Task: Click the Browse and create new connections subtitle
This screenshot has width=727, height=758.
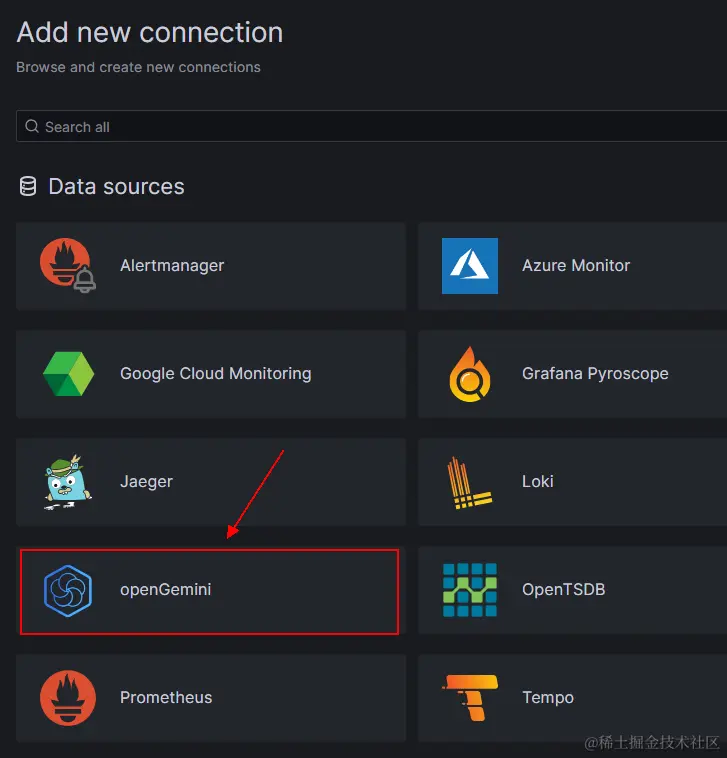Action: tap(138, 67)
